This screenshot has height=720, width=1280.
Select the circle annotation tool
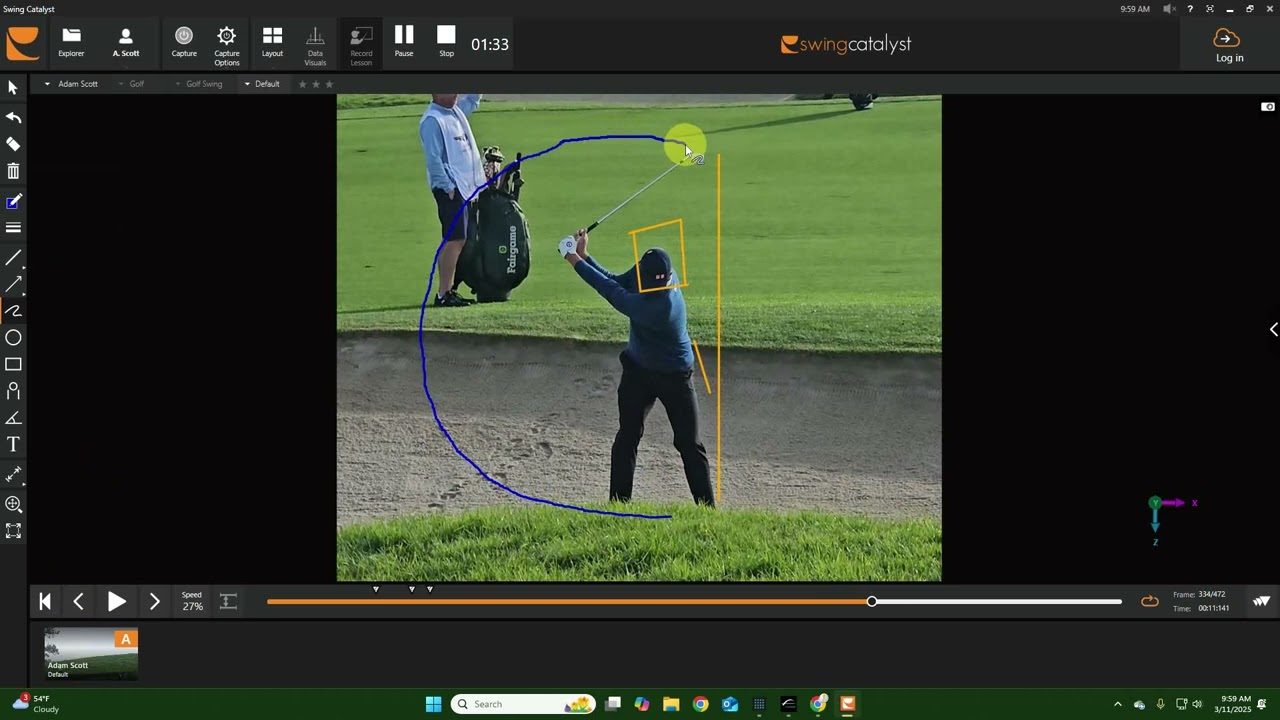13,339
